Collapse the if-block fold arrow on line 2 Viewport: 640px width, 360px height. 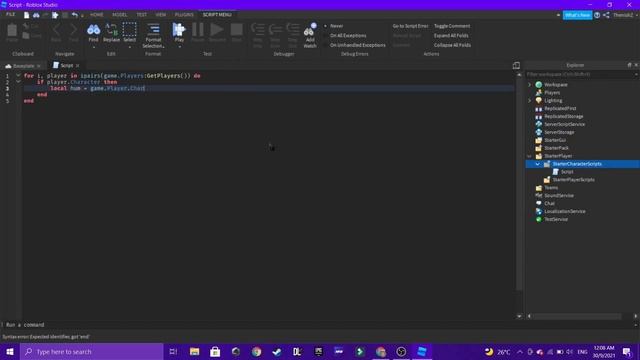coord(18,82)
